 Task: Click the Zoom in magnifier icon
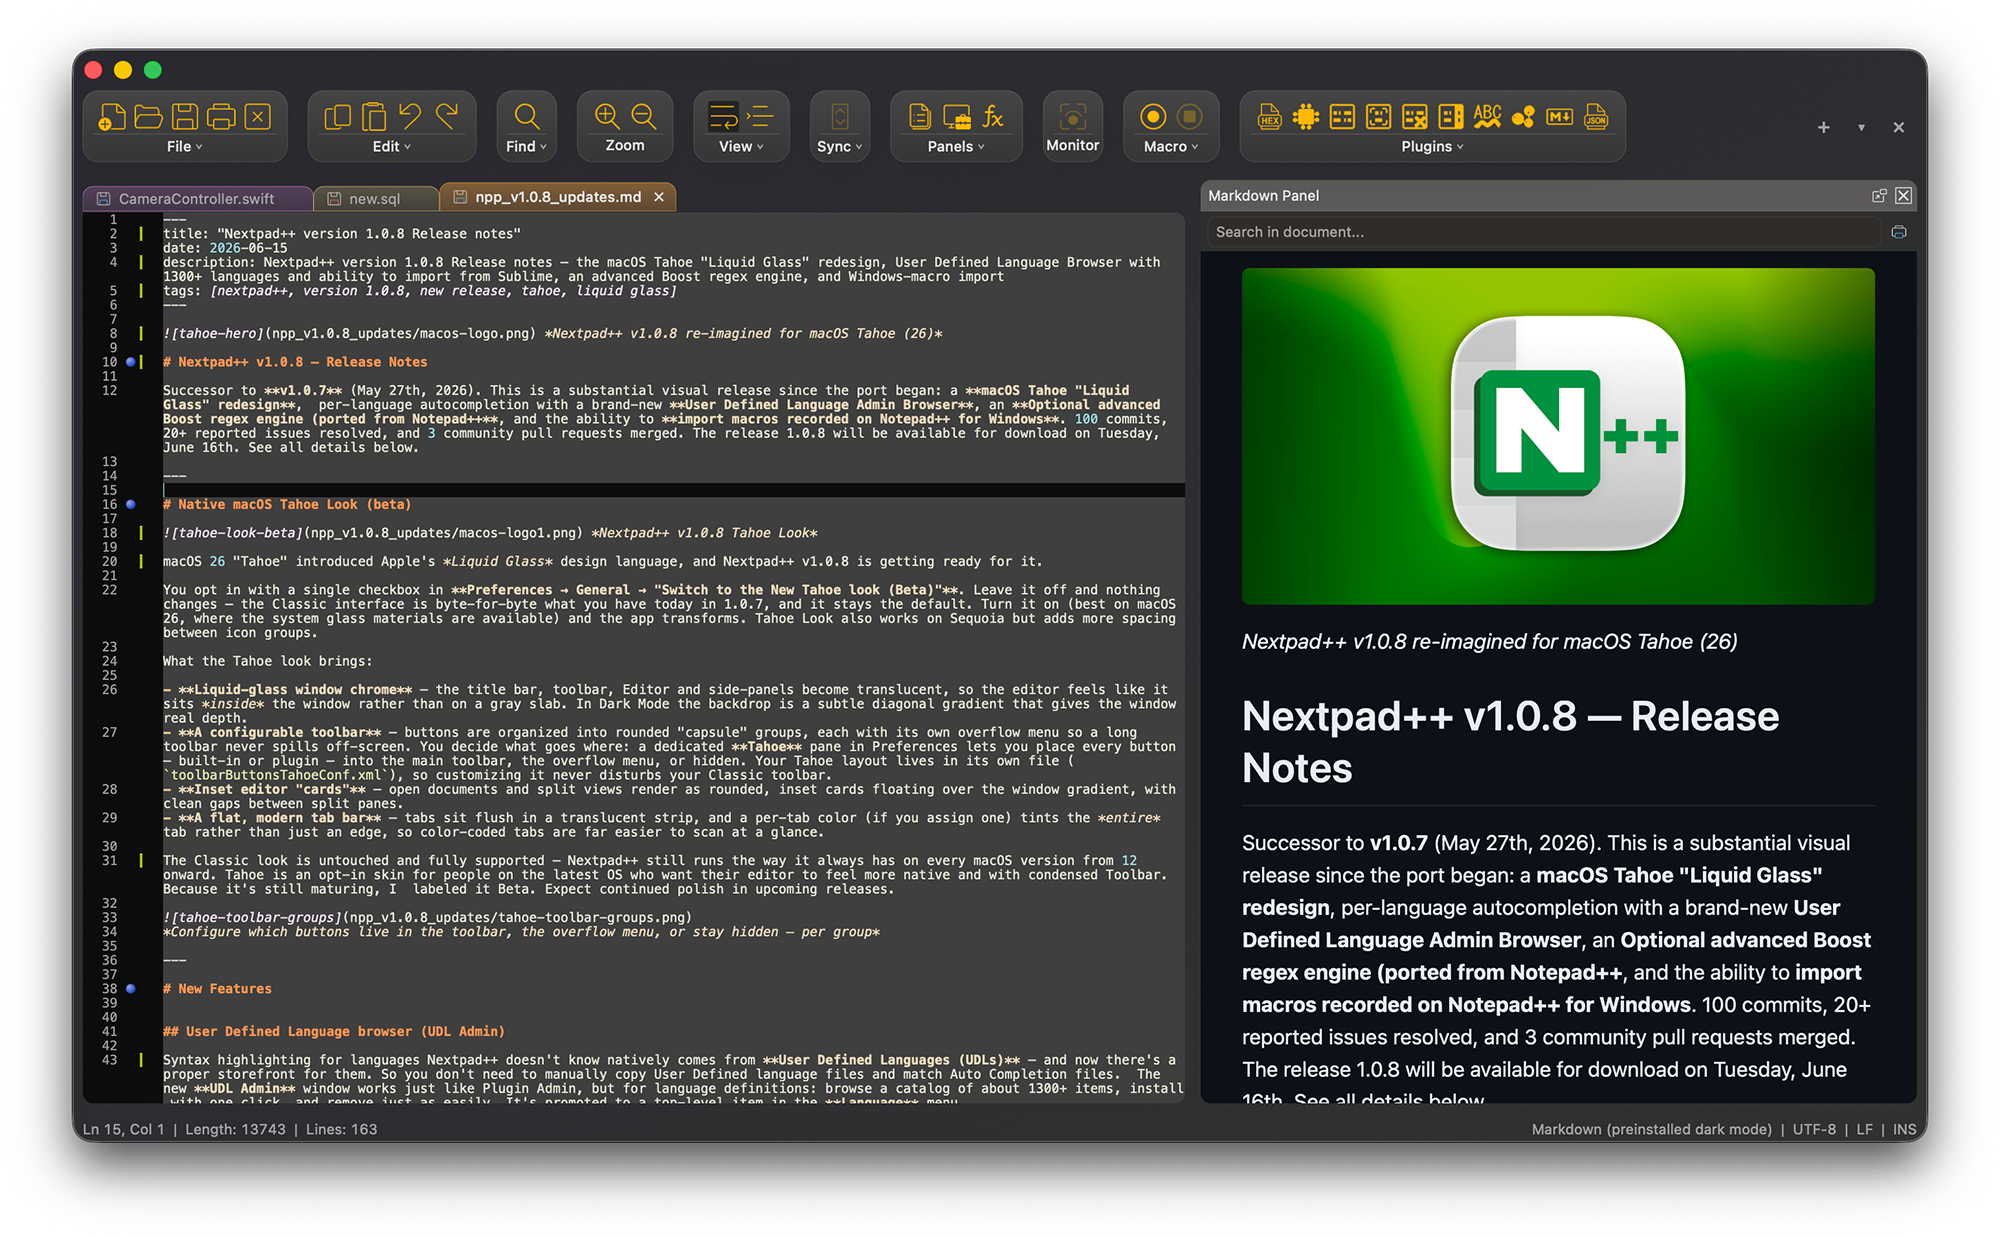pos(607,116)
